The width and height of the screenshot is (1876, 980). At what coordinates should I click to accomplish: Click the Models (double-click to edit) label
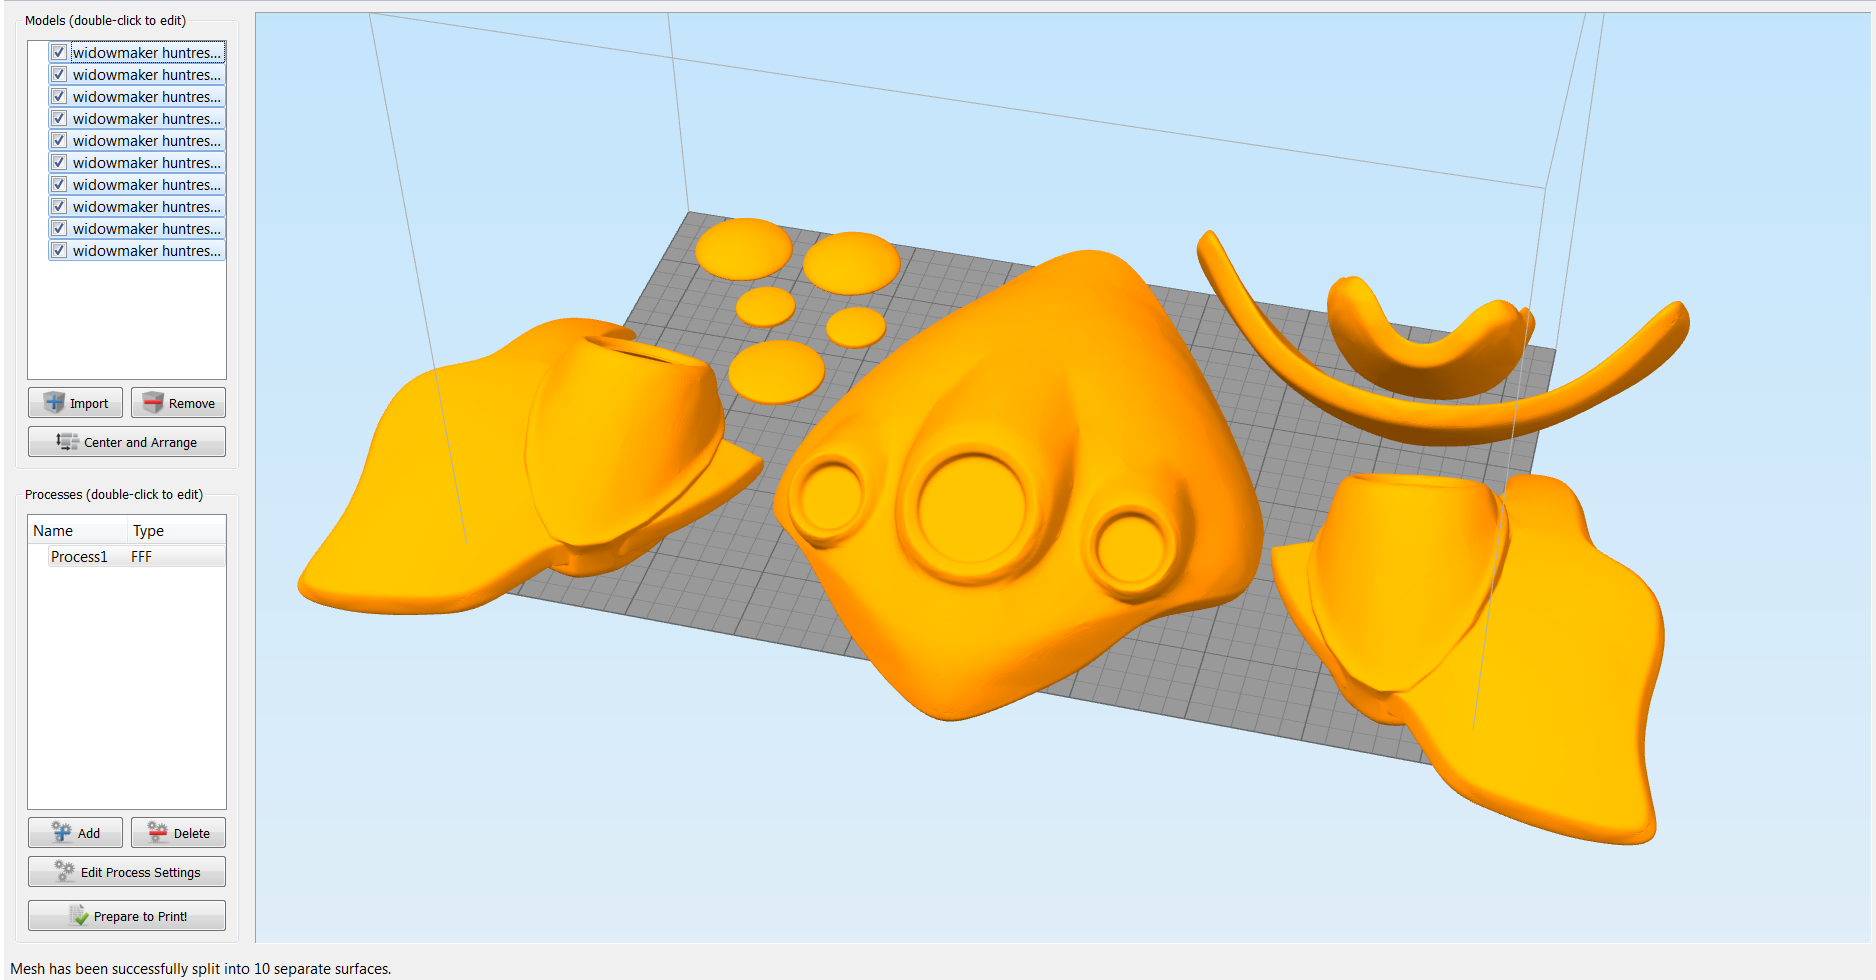coord(105,20)
